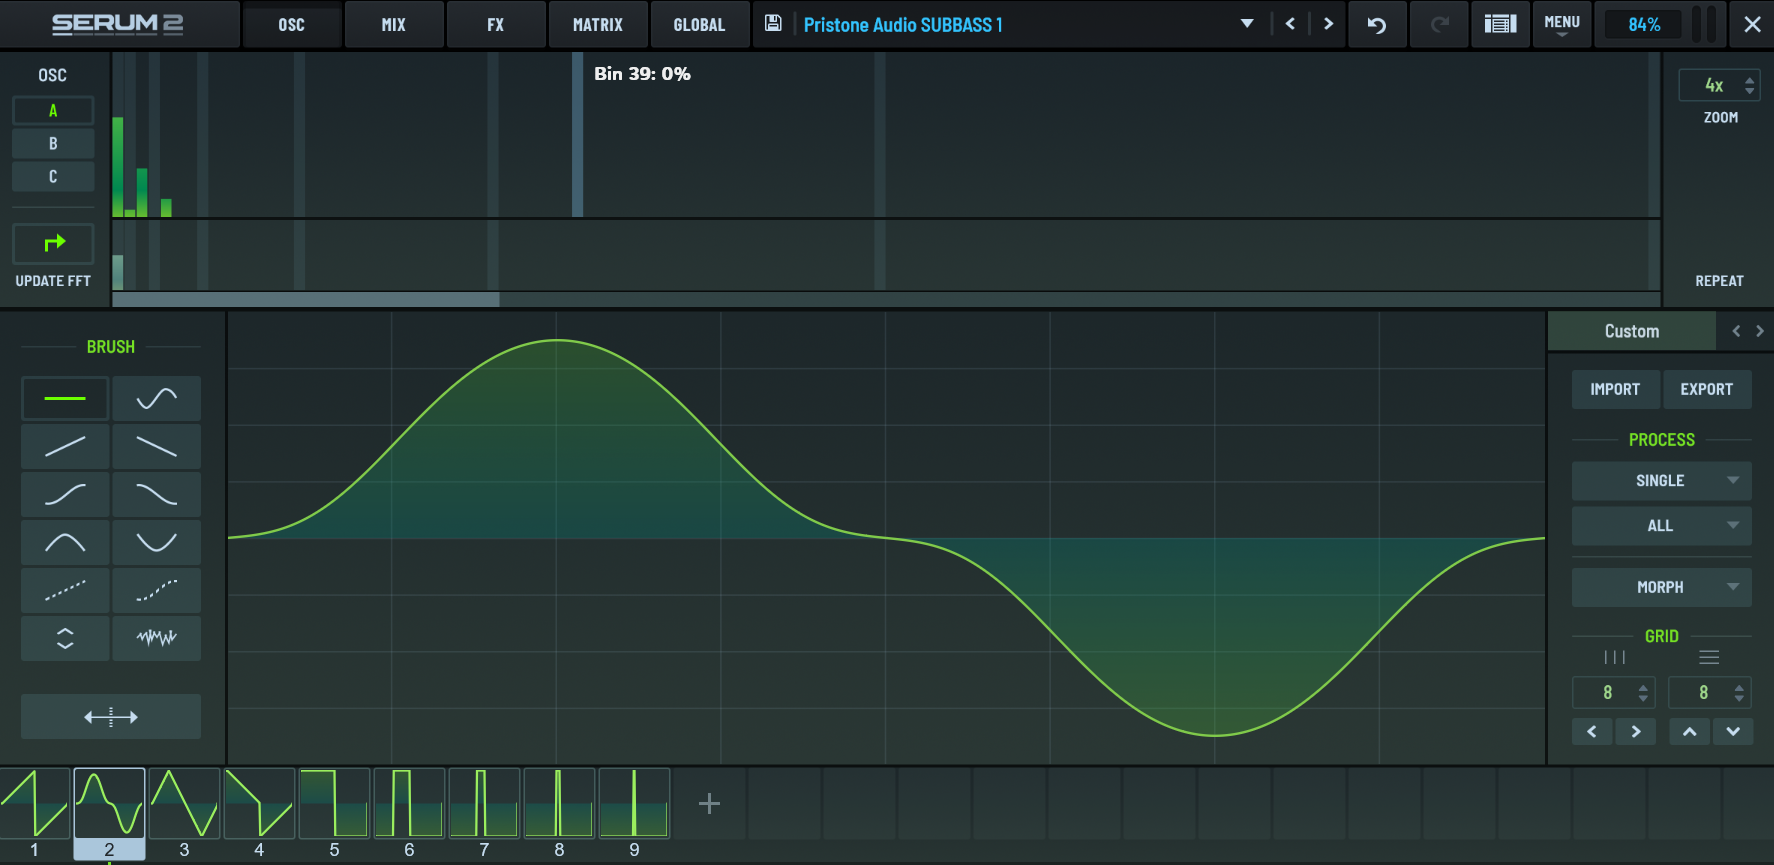Select the ramp down line brush

(157, 446)
